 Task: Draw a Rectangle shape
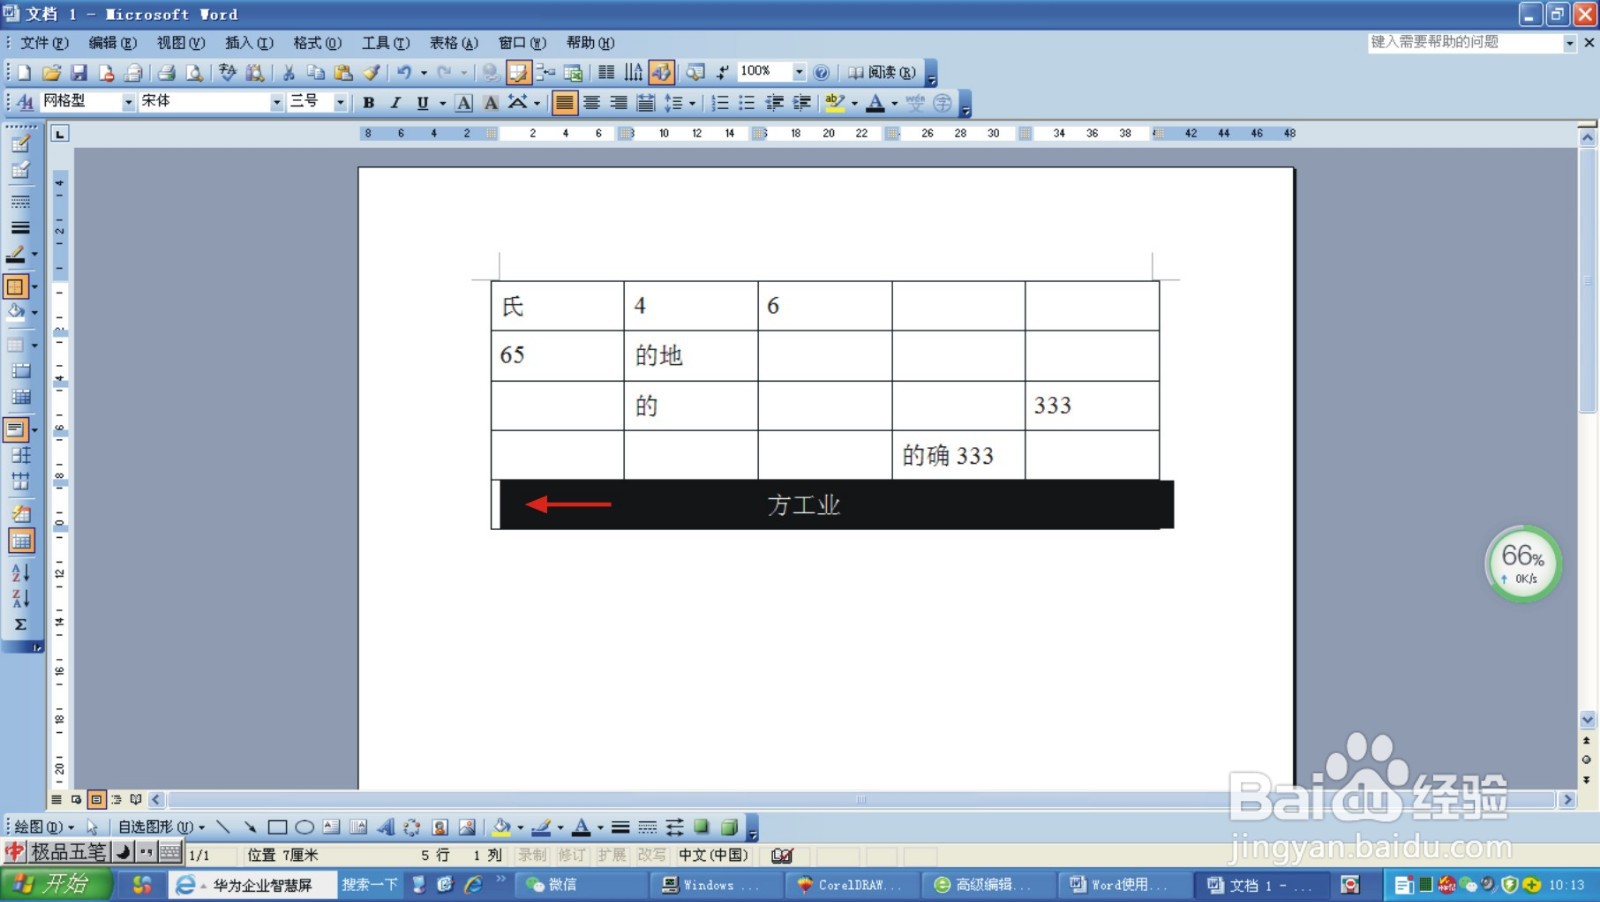(x=277, y=827)
